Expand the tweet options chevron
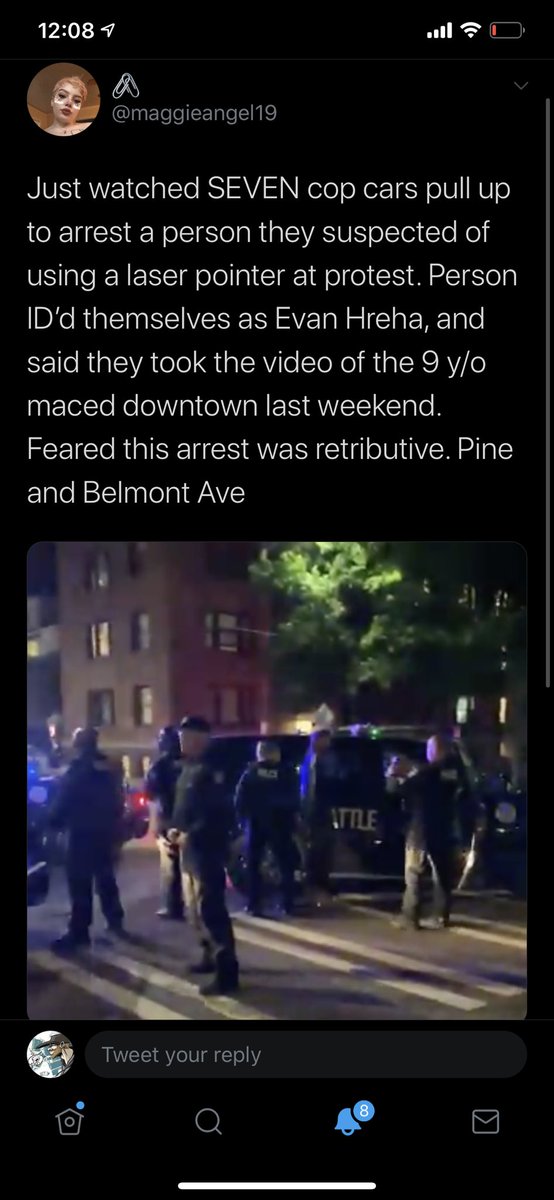Viewport: 554px width, 1200px height. click(x=520, y=87)
